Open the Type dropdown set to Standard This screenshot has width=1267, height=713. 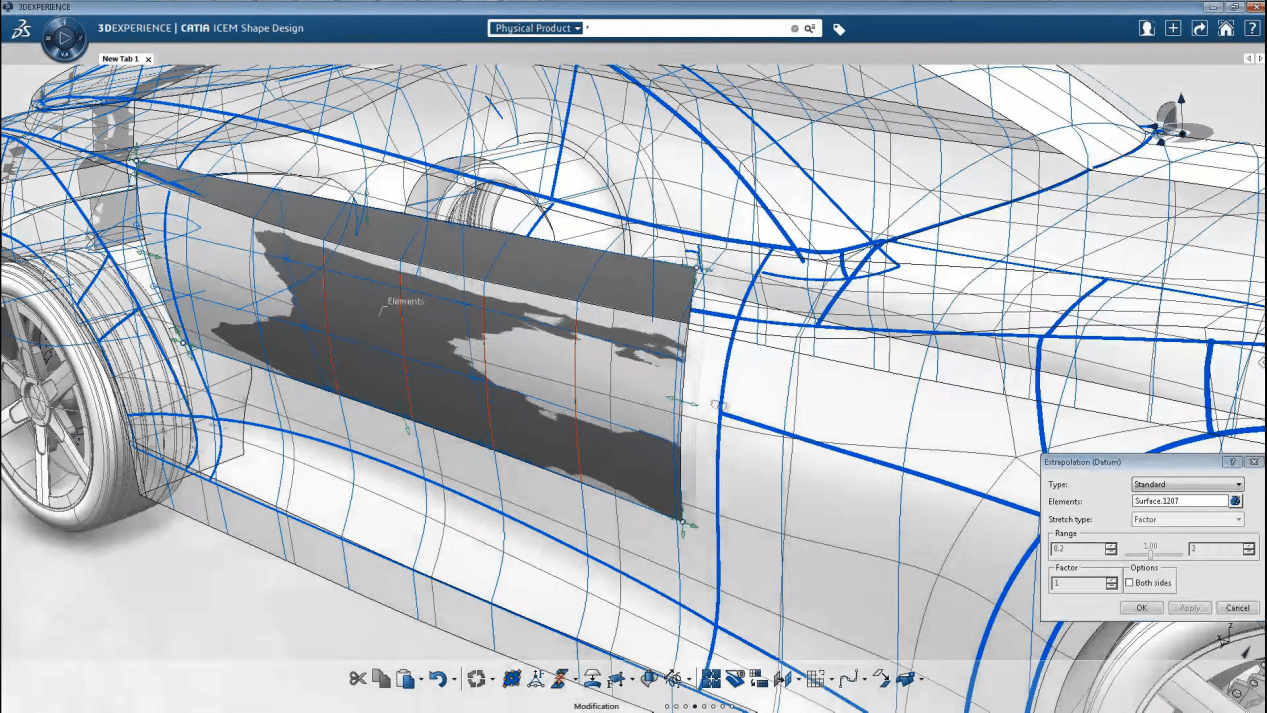(1188, 484)
